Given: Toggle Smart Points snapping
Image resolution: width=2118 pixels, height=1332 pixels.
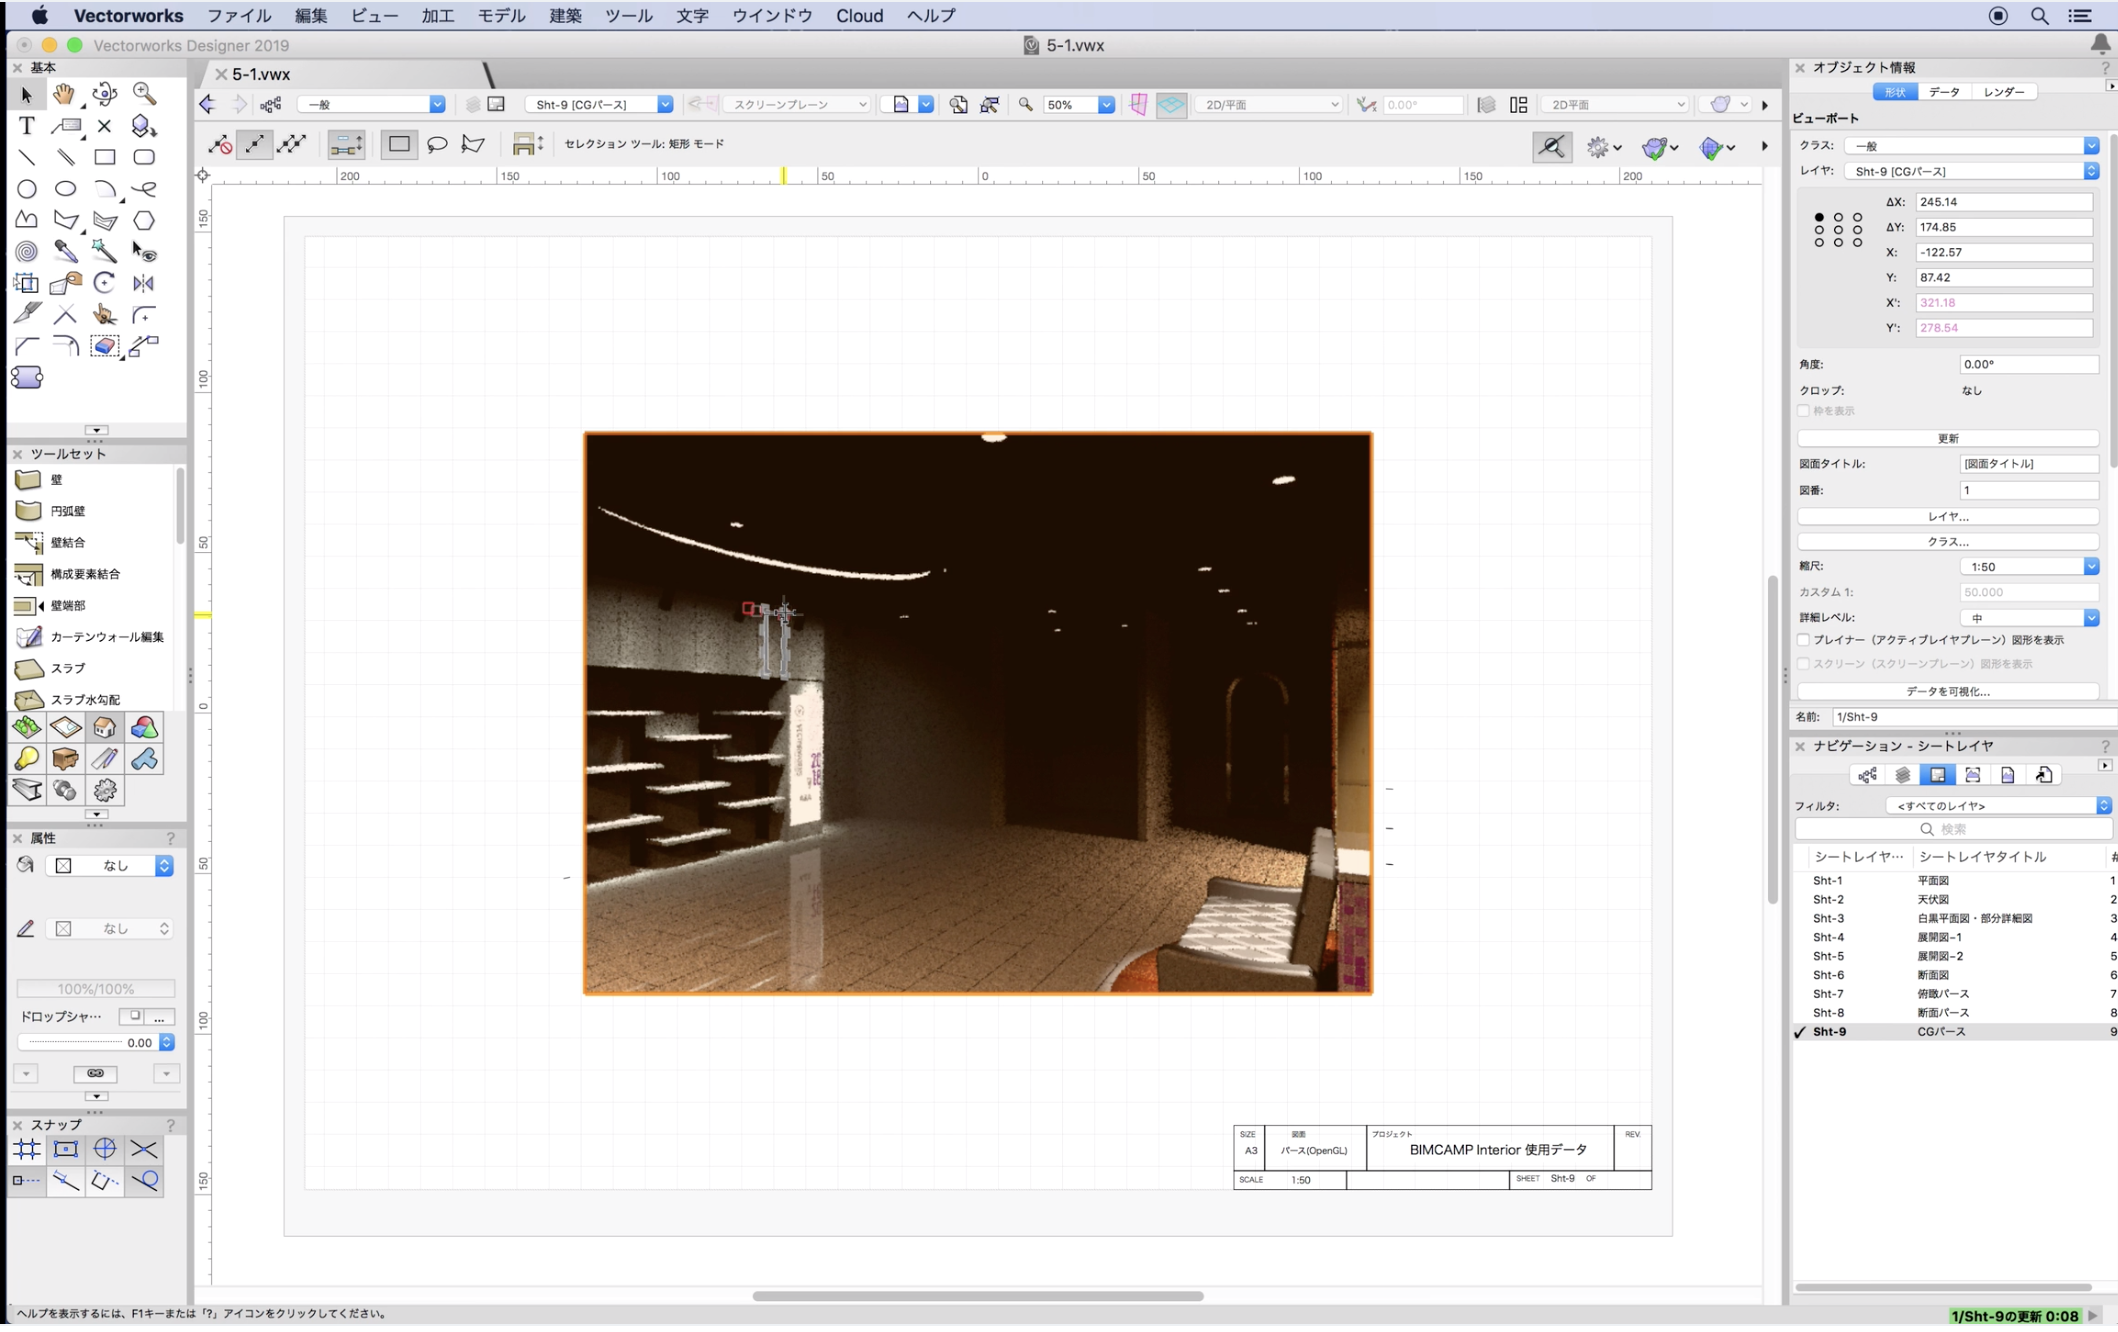Looking at the screenshot, I should pos(27,1182).
